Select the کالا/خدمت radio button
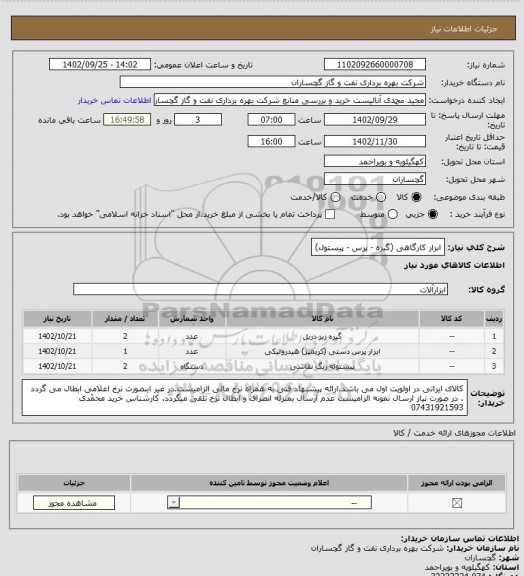This screenshot has height=576, width=524. click(335, 197)
